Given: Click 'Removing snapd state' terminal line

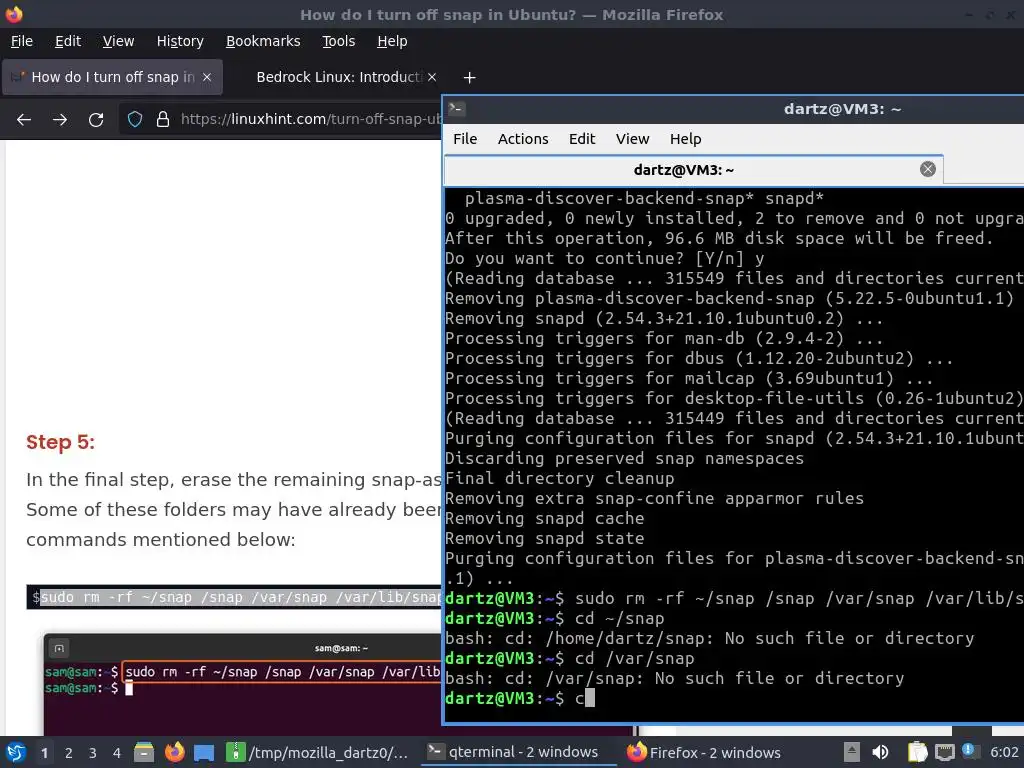Looking at the screenshot, I should pyautogui.click(x=545, y=539).
